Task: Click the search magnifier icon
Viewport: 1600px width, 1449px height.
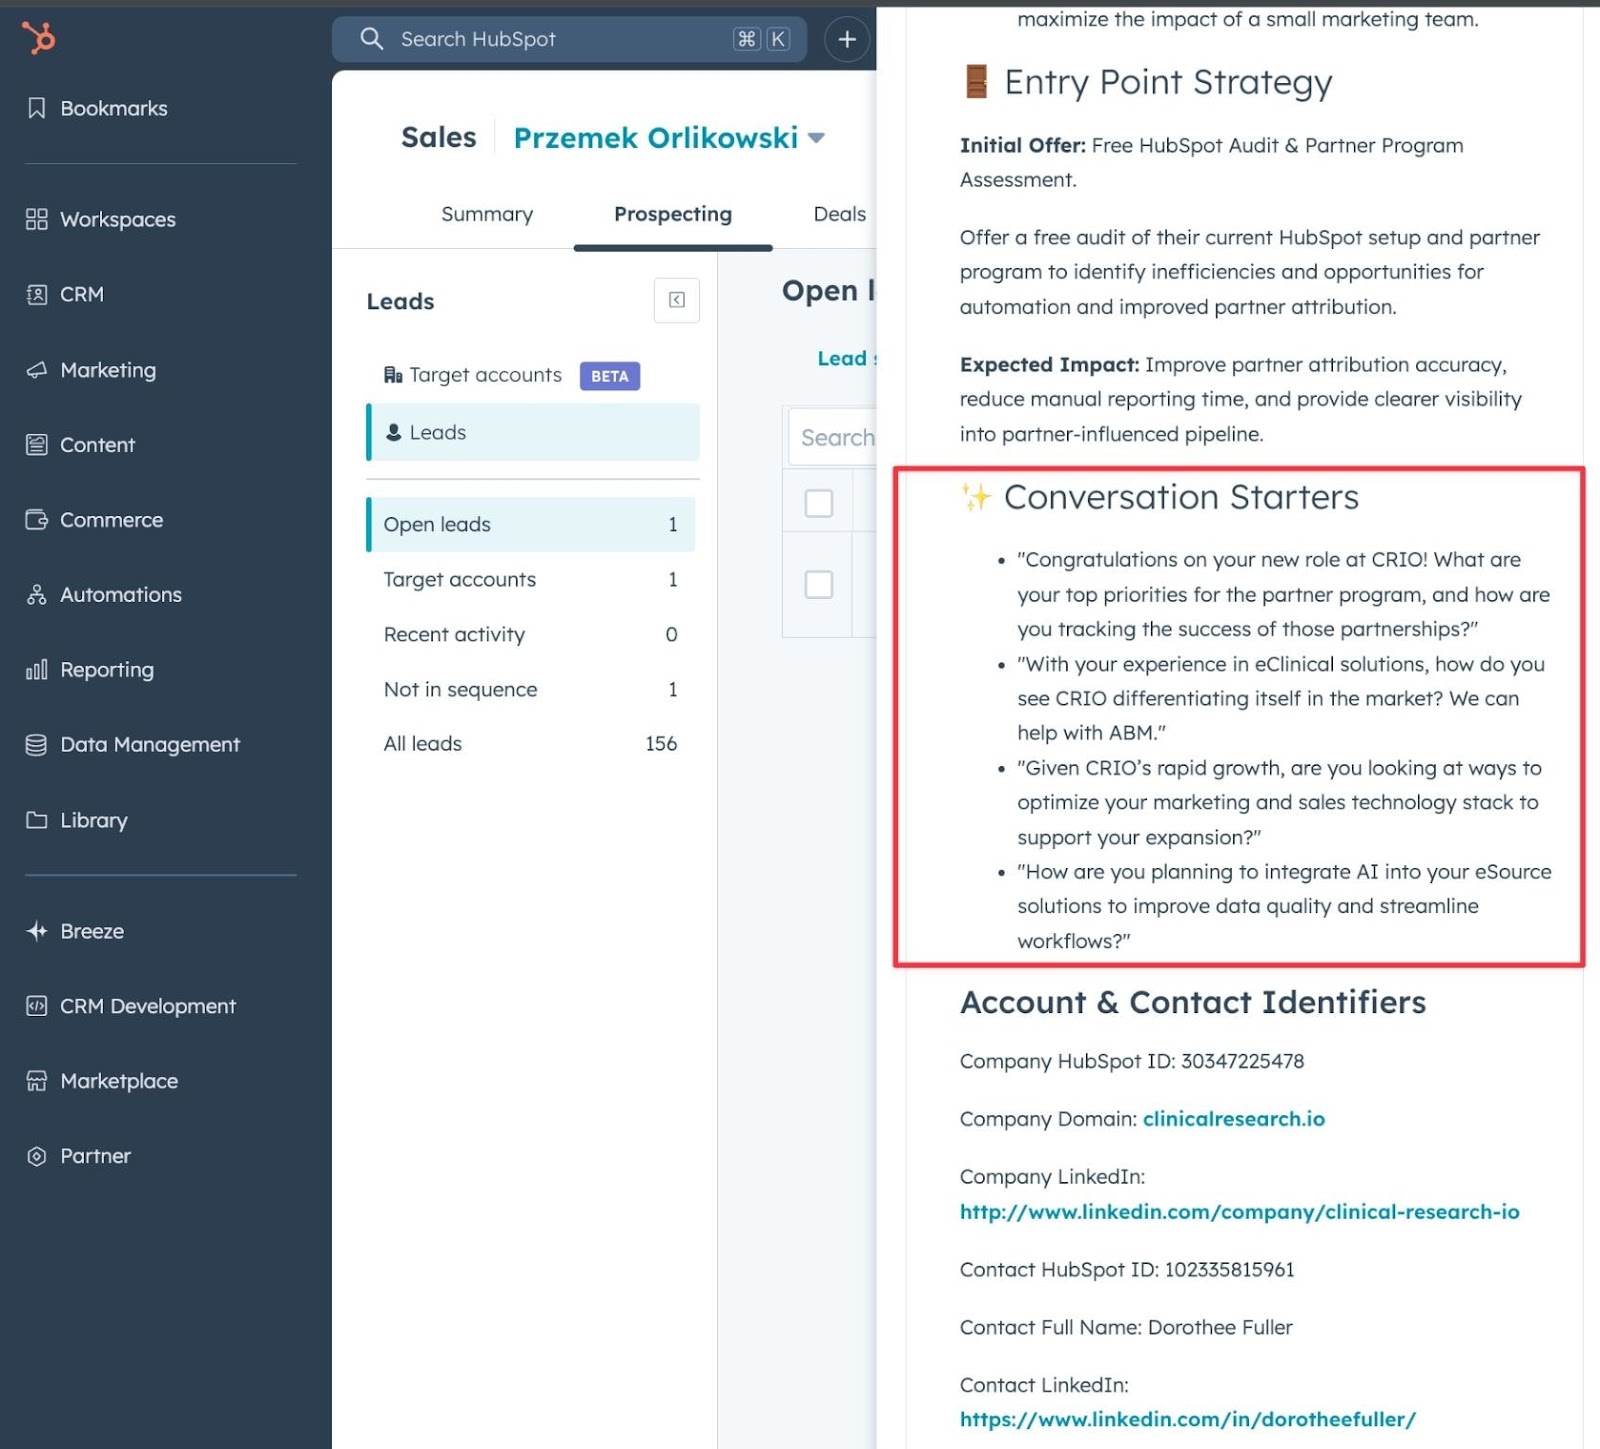Action: [x=372, y=39]
